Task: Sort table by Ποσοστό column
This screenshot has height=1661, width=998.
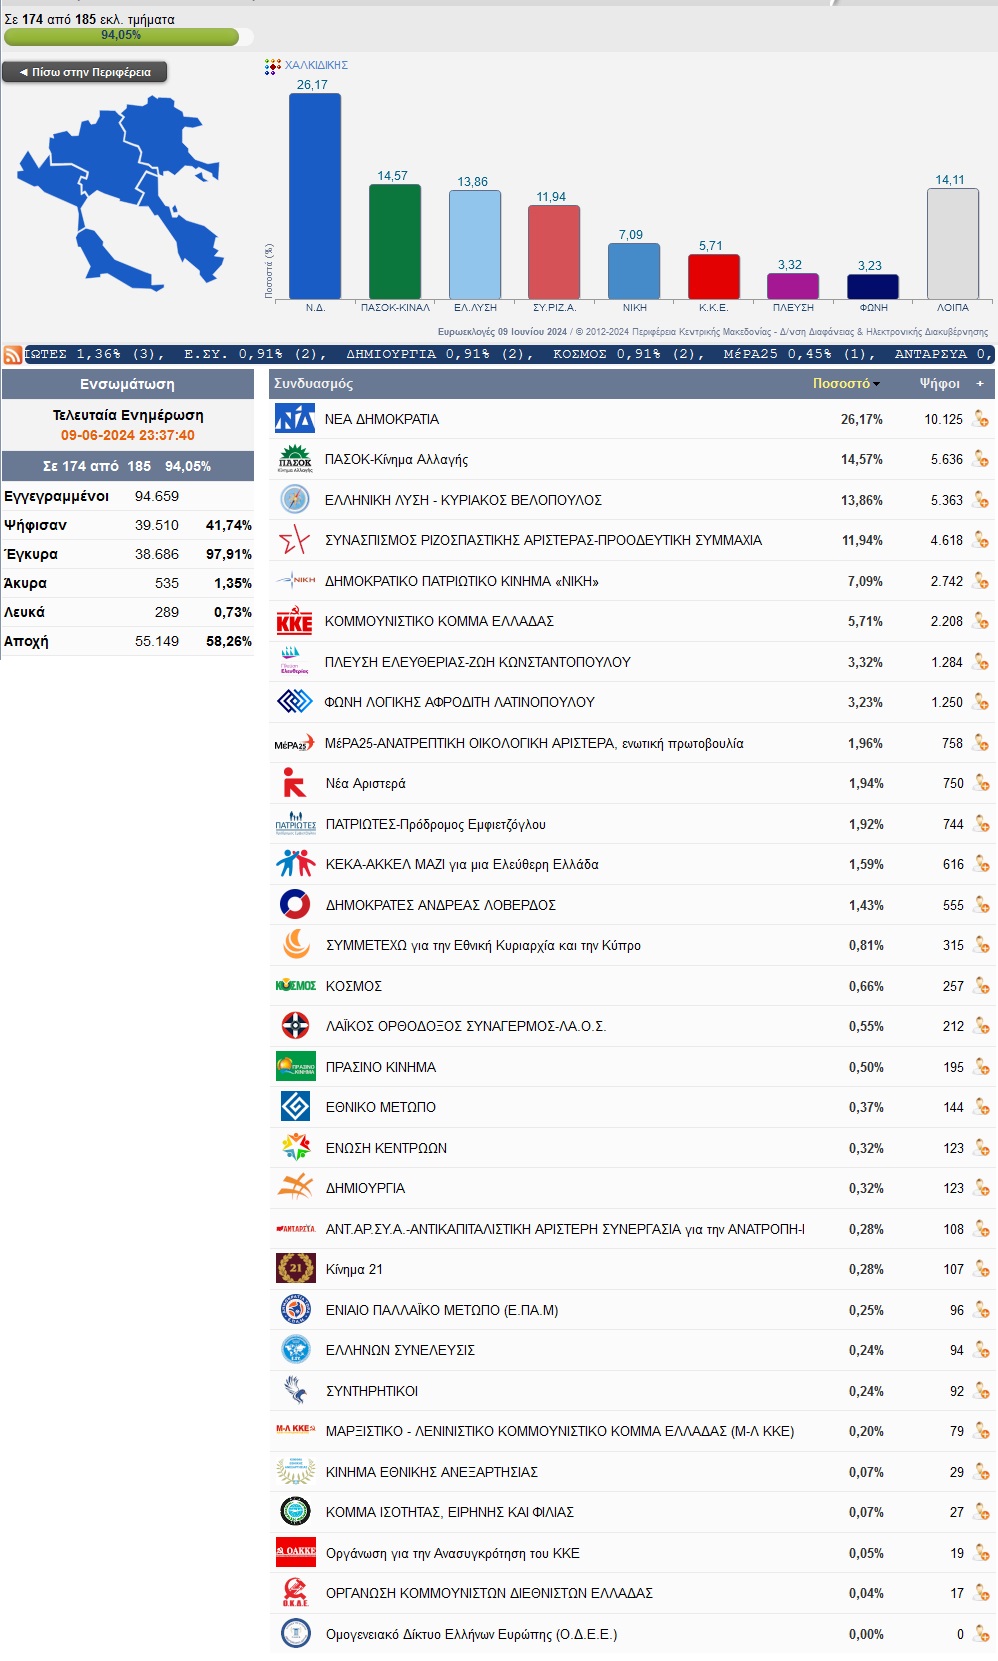Action: (x=845, y=383)
